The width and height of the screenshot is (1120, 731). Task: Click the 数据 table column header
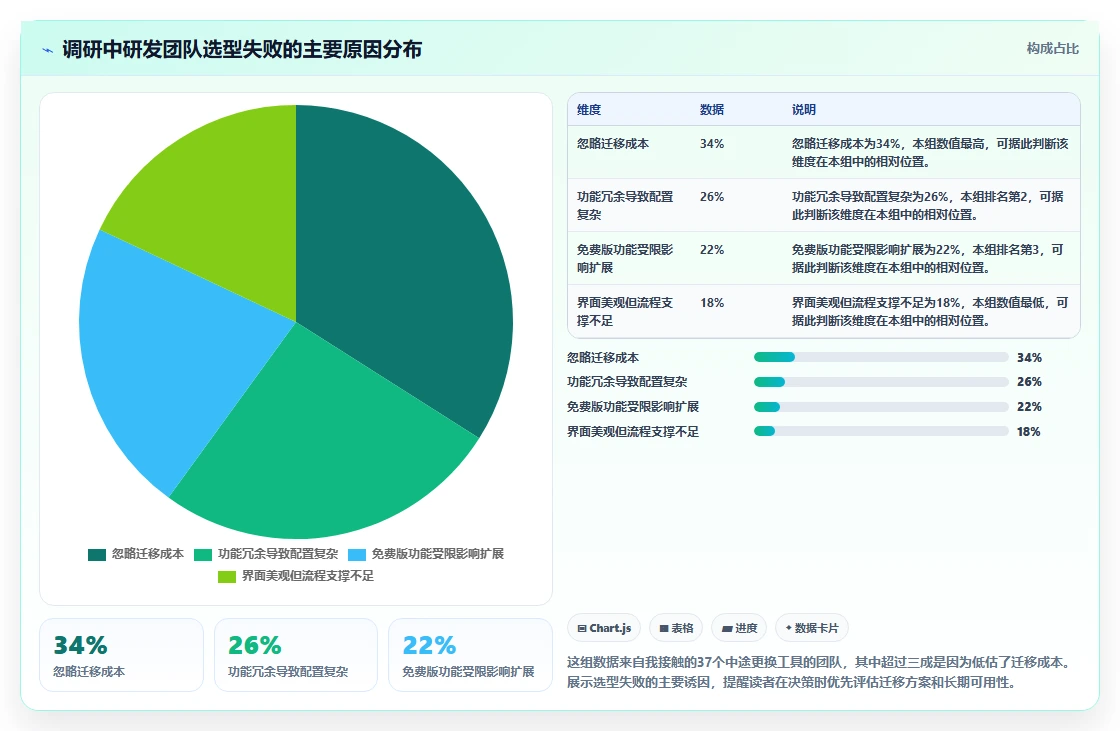tap(711, 109)
